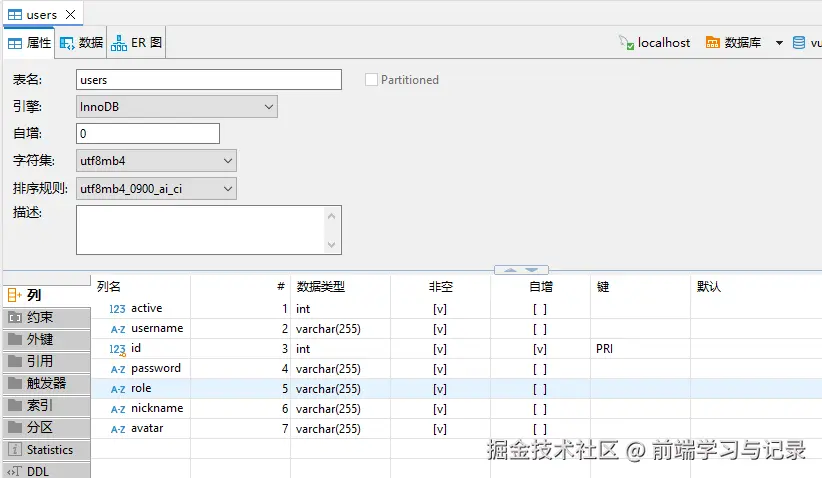This screenshot has height=478, width=822.
Task: Click string icon of nickname column
Action: 118,409
